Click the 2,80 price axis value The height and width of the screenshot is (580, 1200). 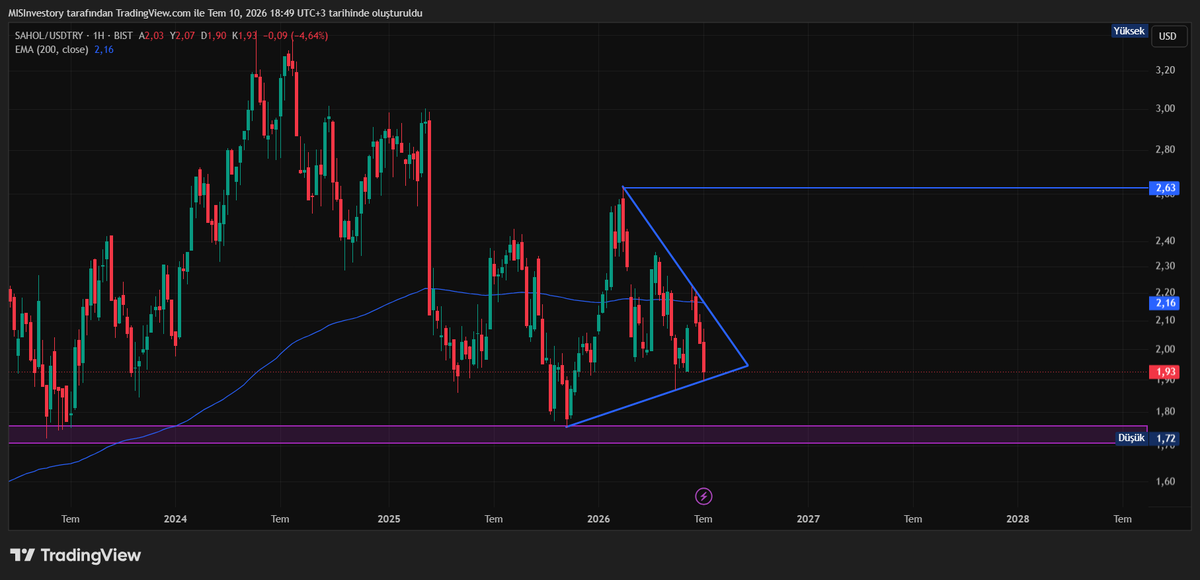[1165, 149]
